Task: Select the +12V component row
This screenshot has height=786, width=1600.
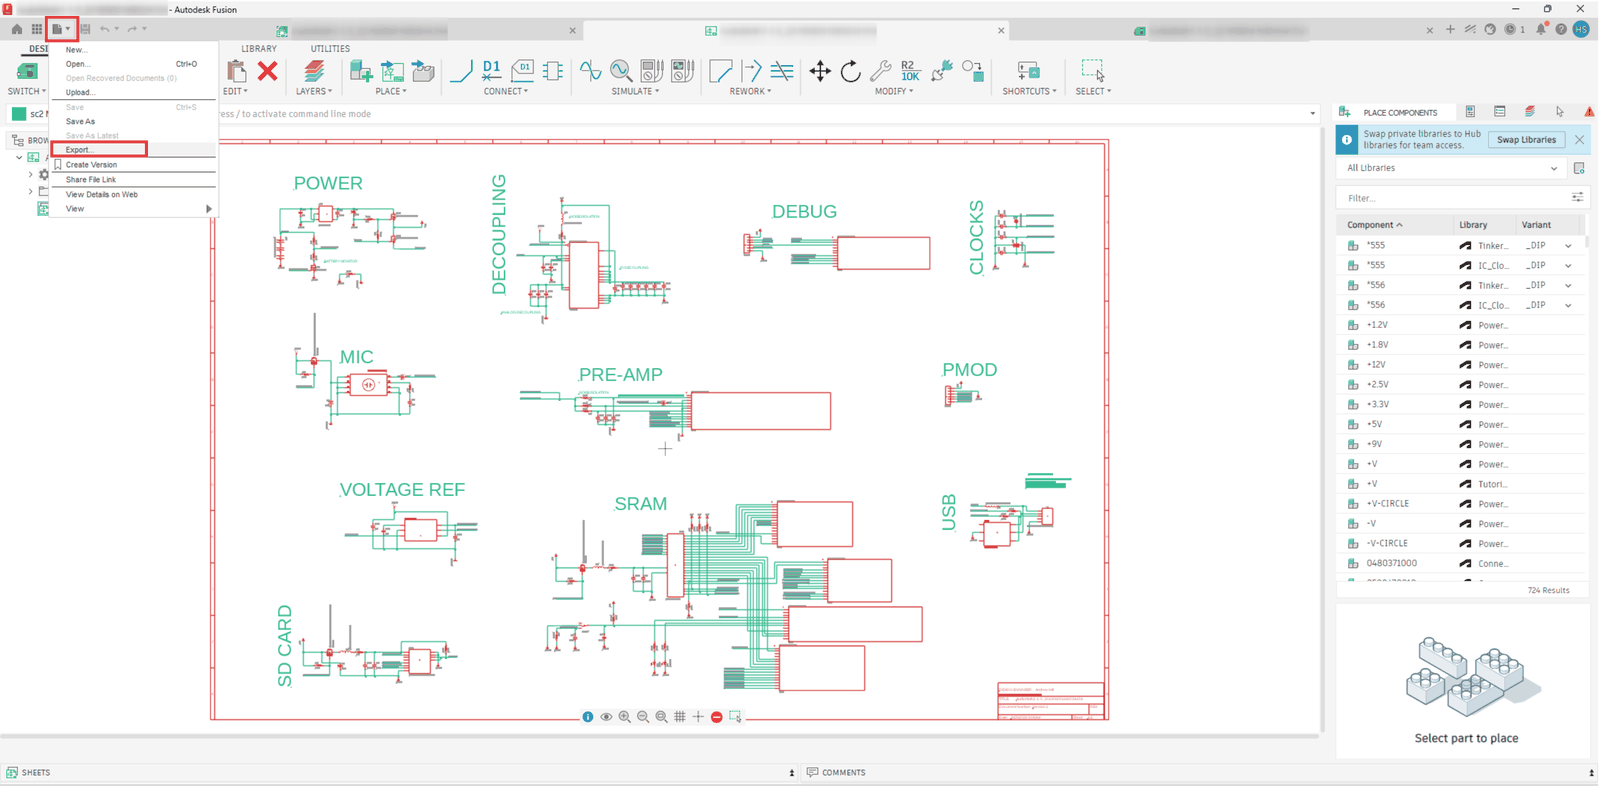Action: click(x=1461, y=365)
